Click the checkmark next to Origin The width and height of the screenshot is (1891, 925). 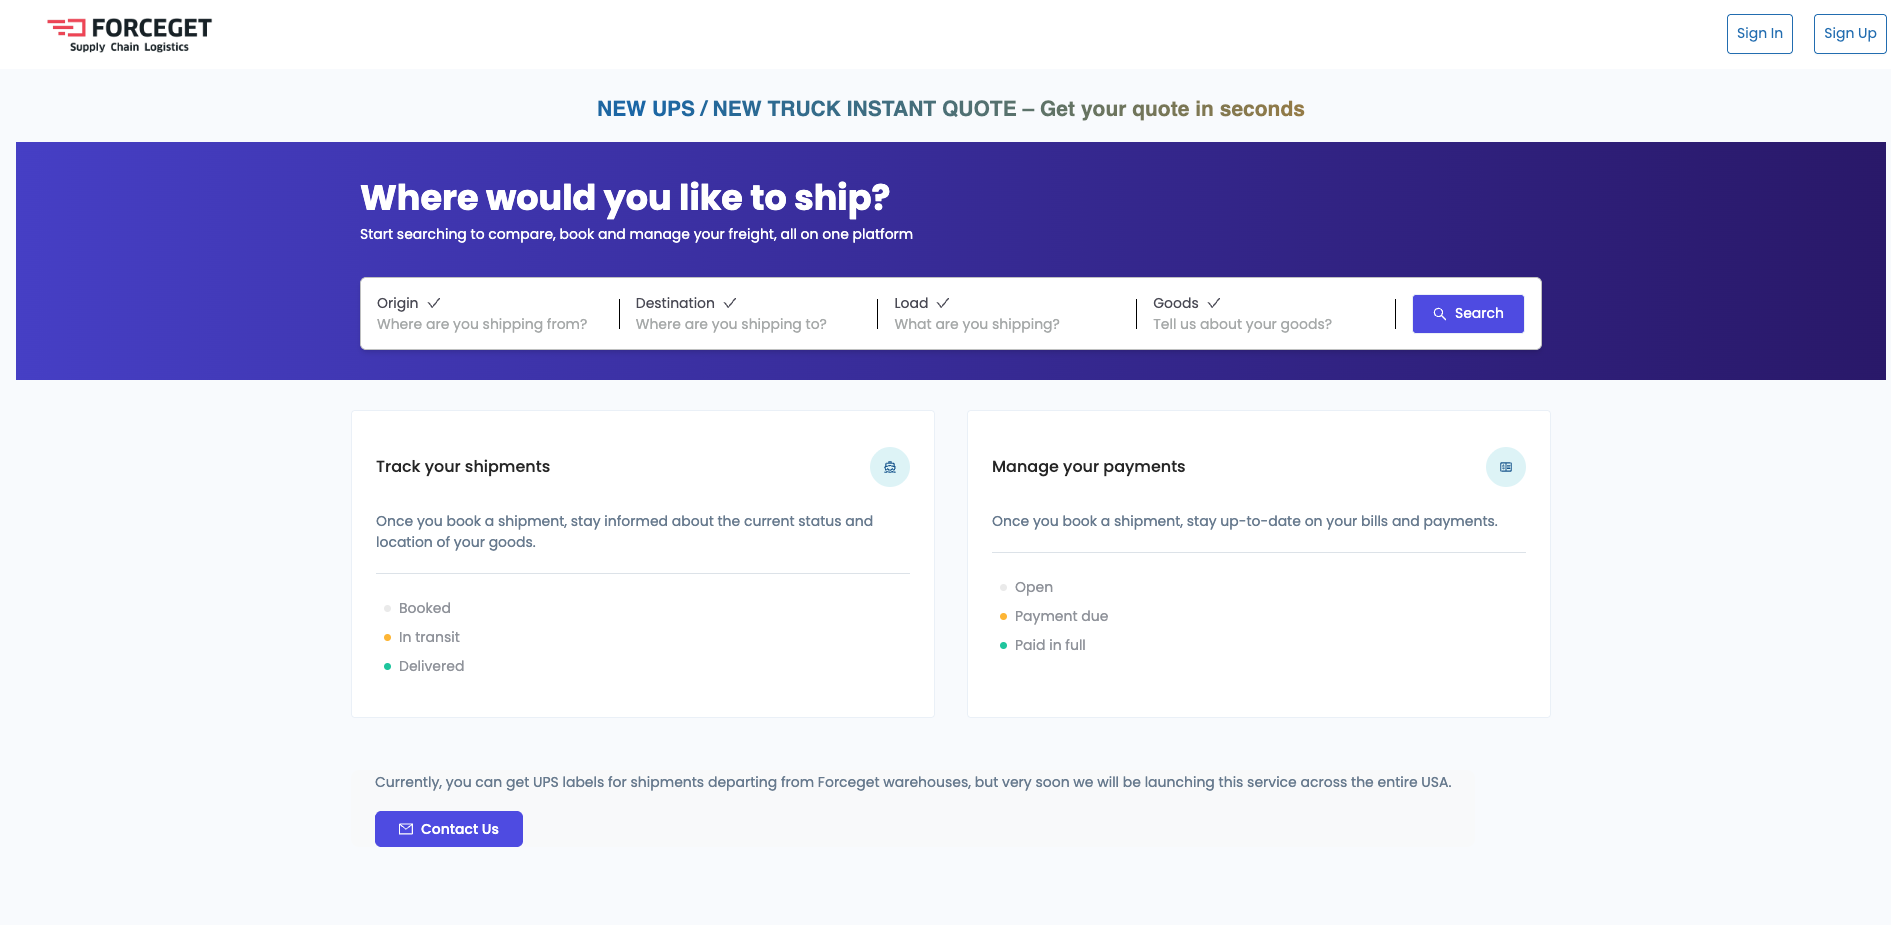[433, 302]
